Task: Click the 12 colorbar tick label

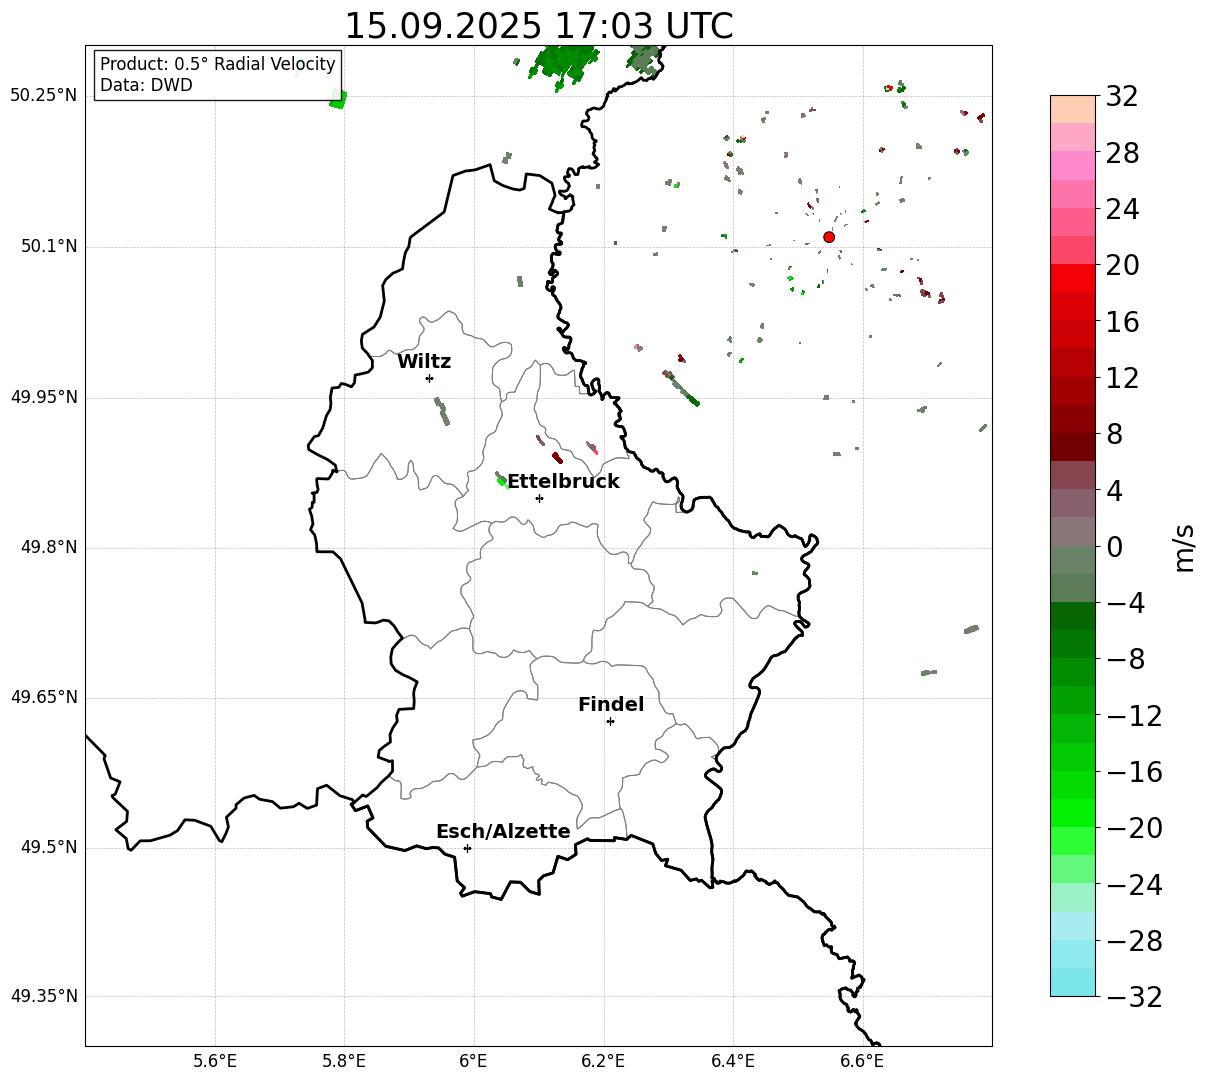Action: tap(1122, 379)
